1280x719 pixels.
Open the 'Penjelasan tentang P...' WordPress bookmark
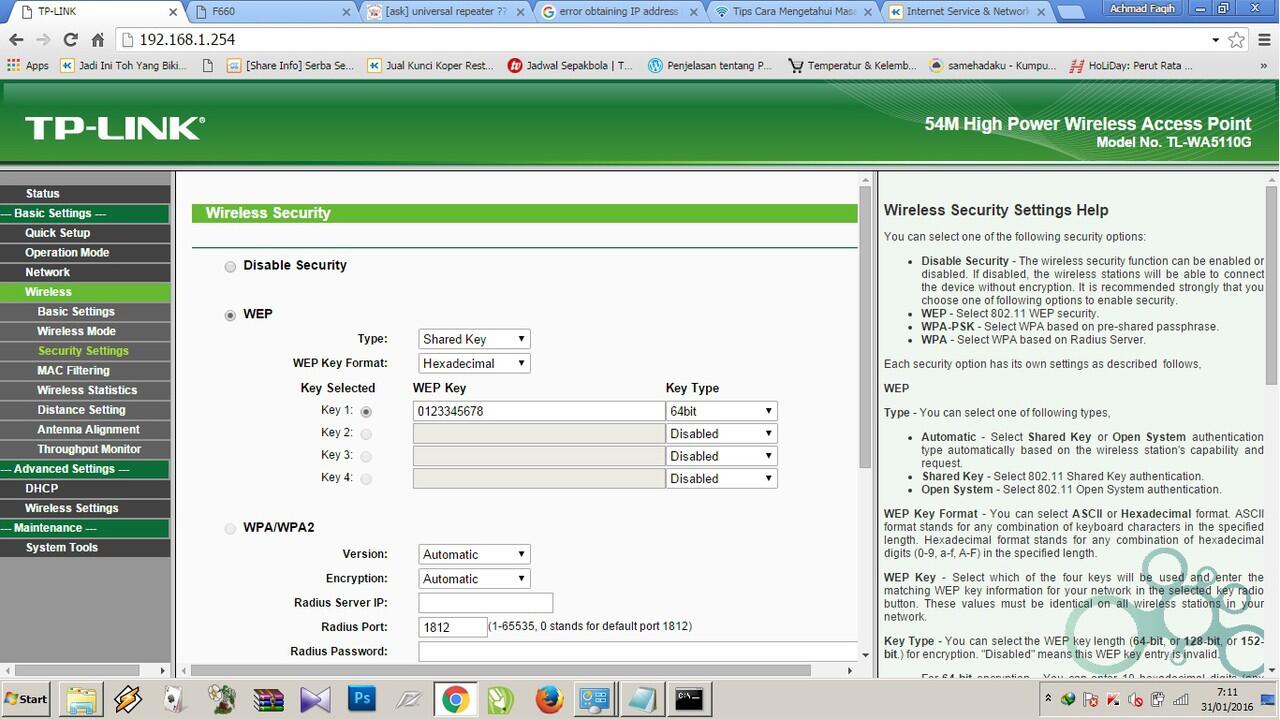pos(710,66)
